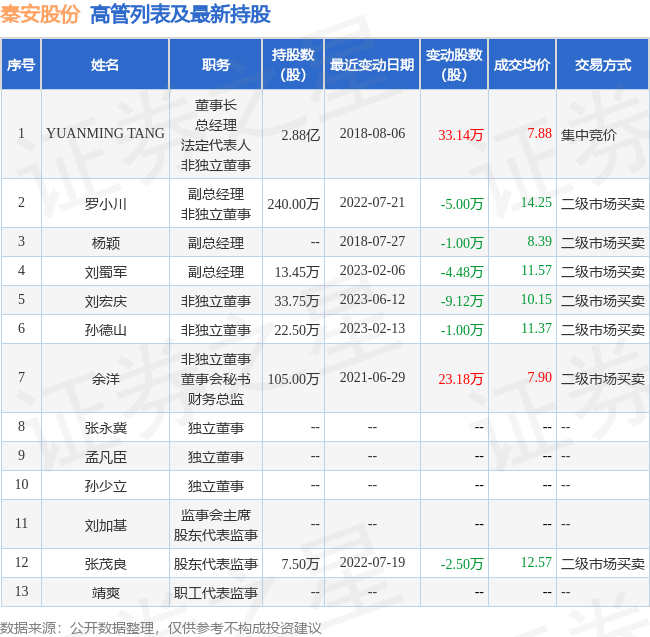Image resolution: width=650 pixels, height=637 pixels.
Task: Click the name 杨颖
Action: click(105, 243)
